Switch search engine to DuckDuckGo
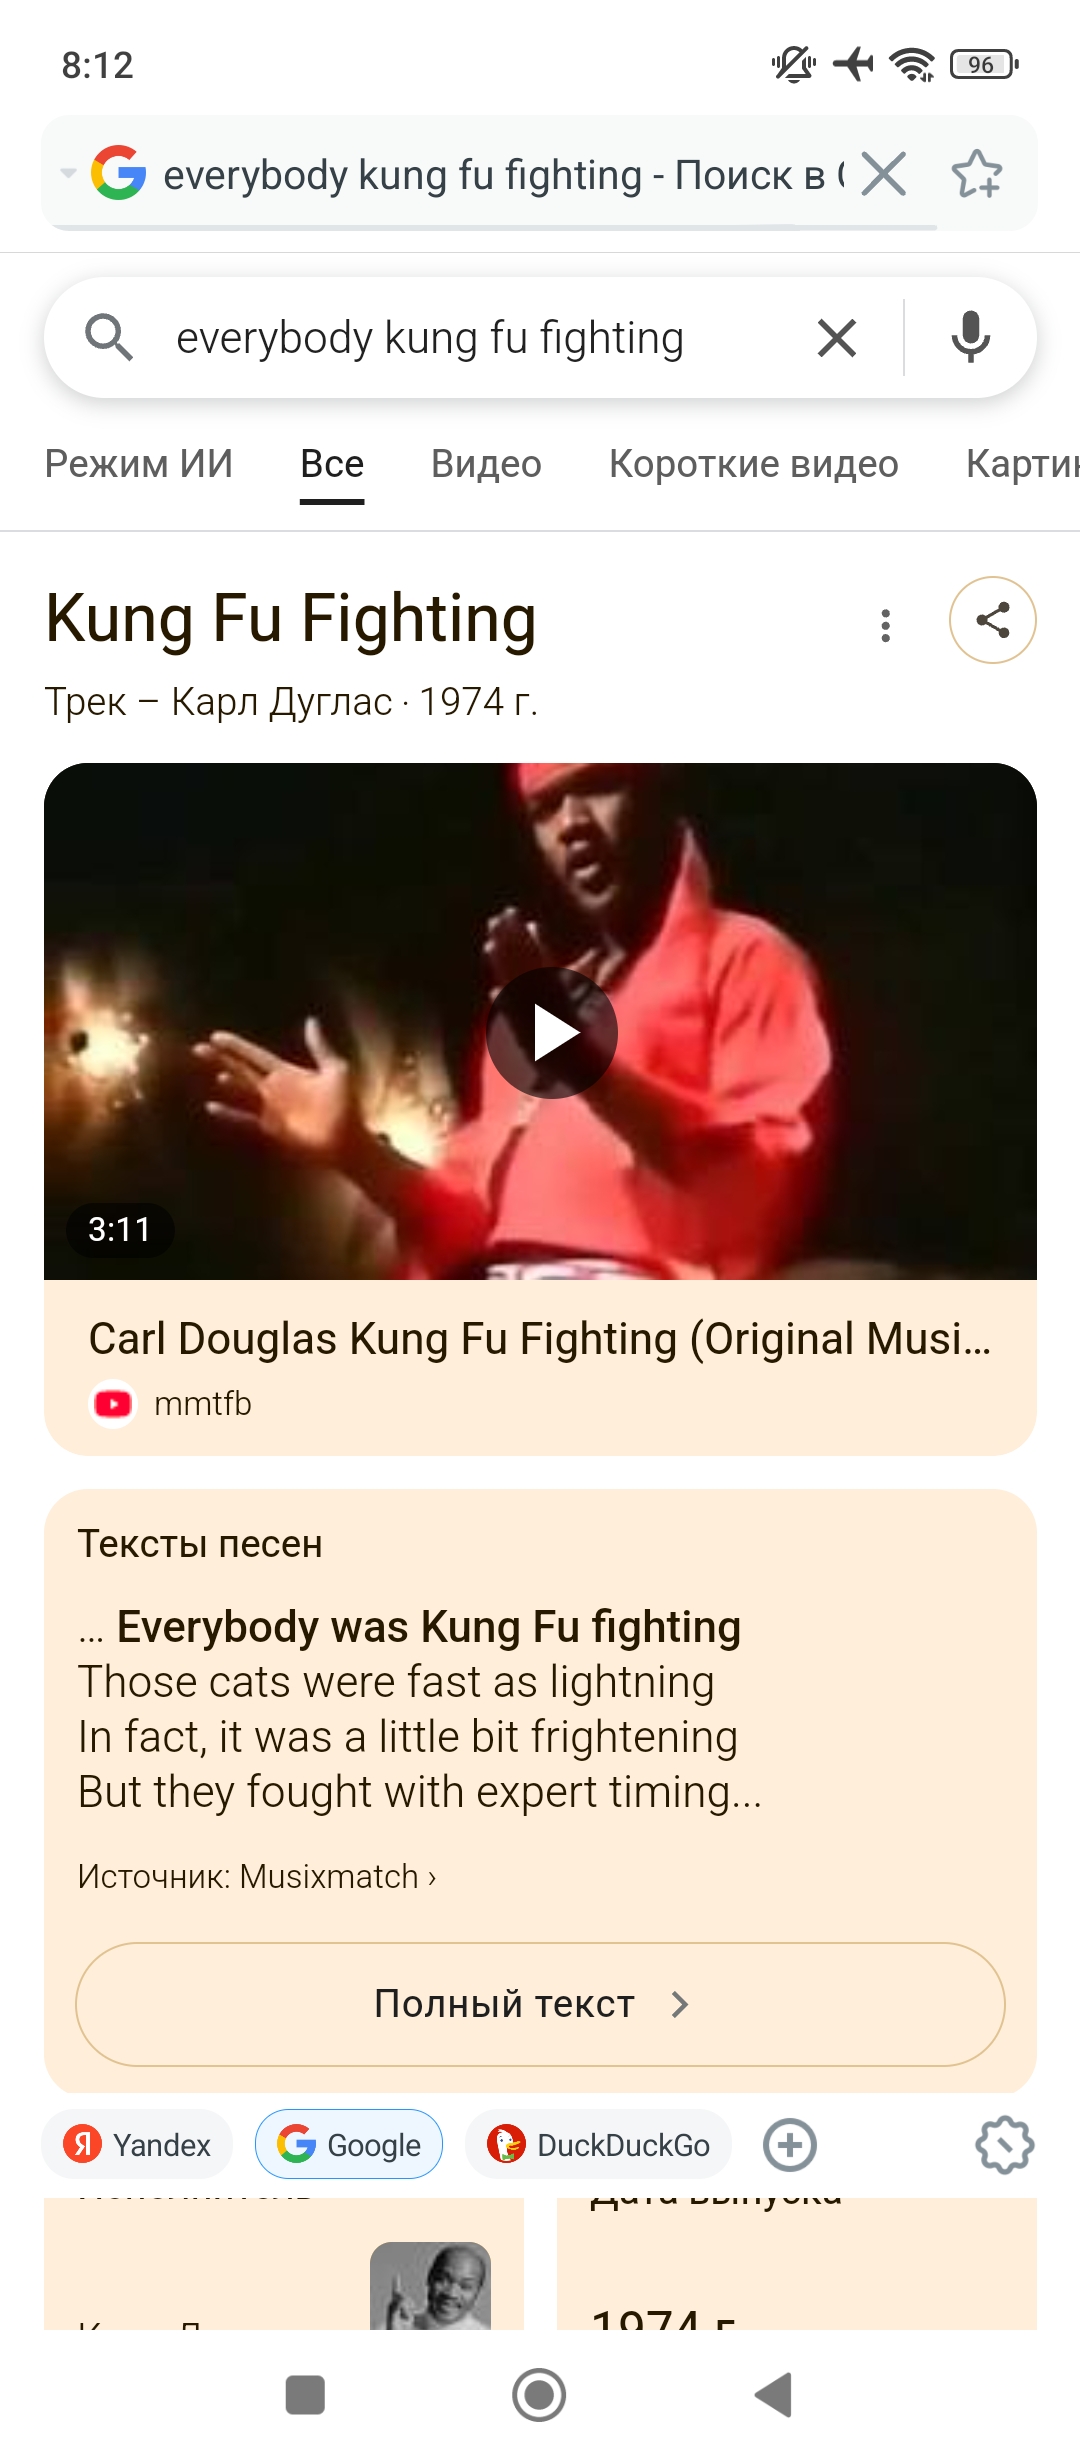The width and height of the screenshot is (1080, 2460). click(x=599, y=2145)
